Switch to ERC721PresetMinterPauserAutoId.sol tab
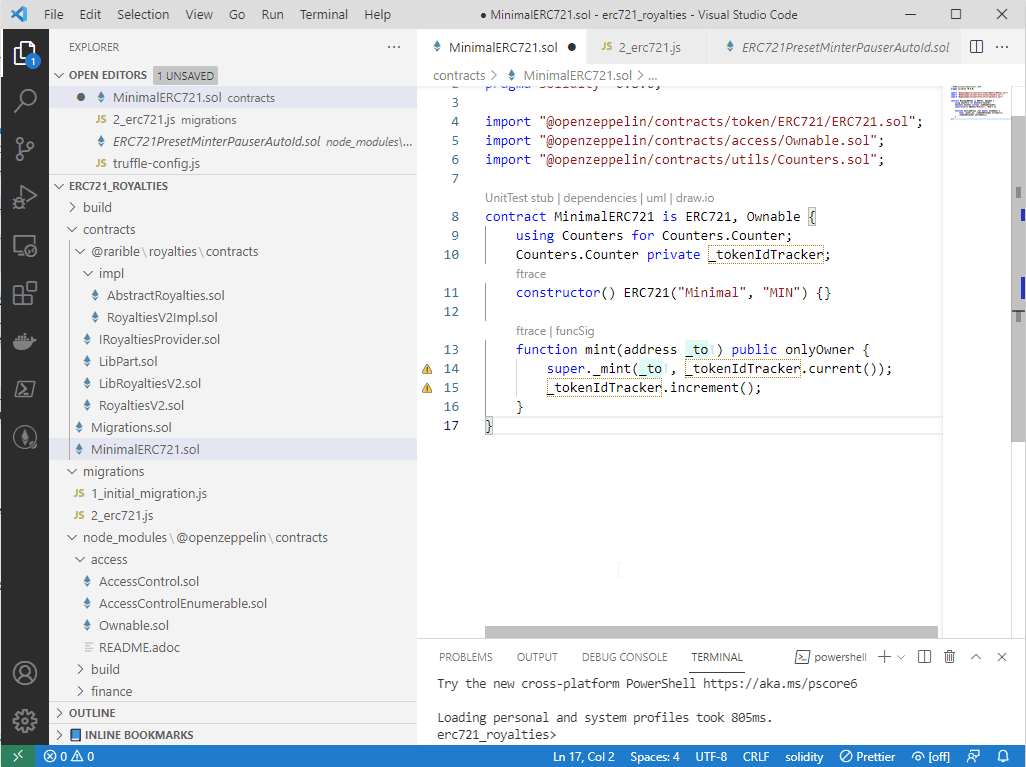Viewport: 1026px width, 767px height. [x=838, y=47]
